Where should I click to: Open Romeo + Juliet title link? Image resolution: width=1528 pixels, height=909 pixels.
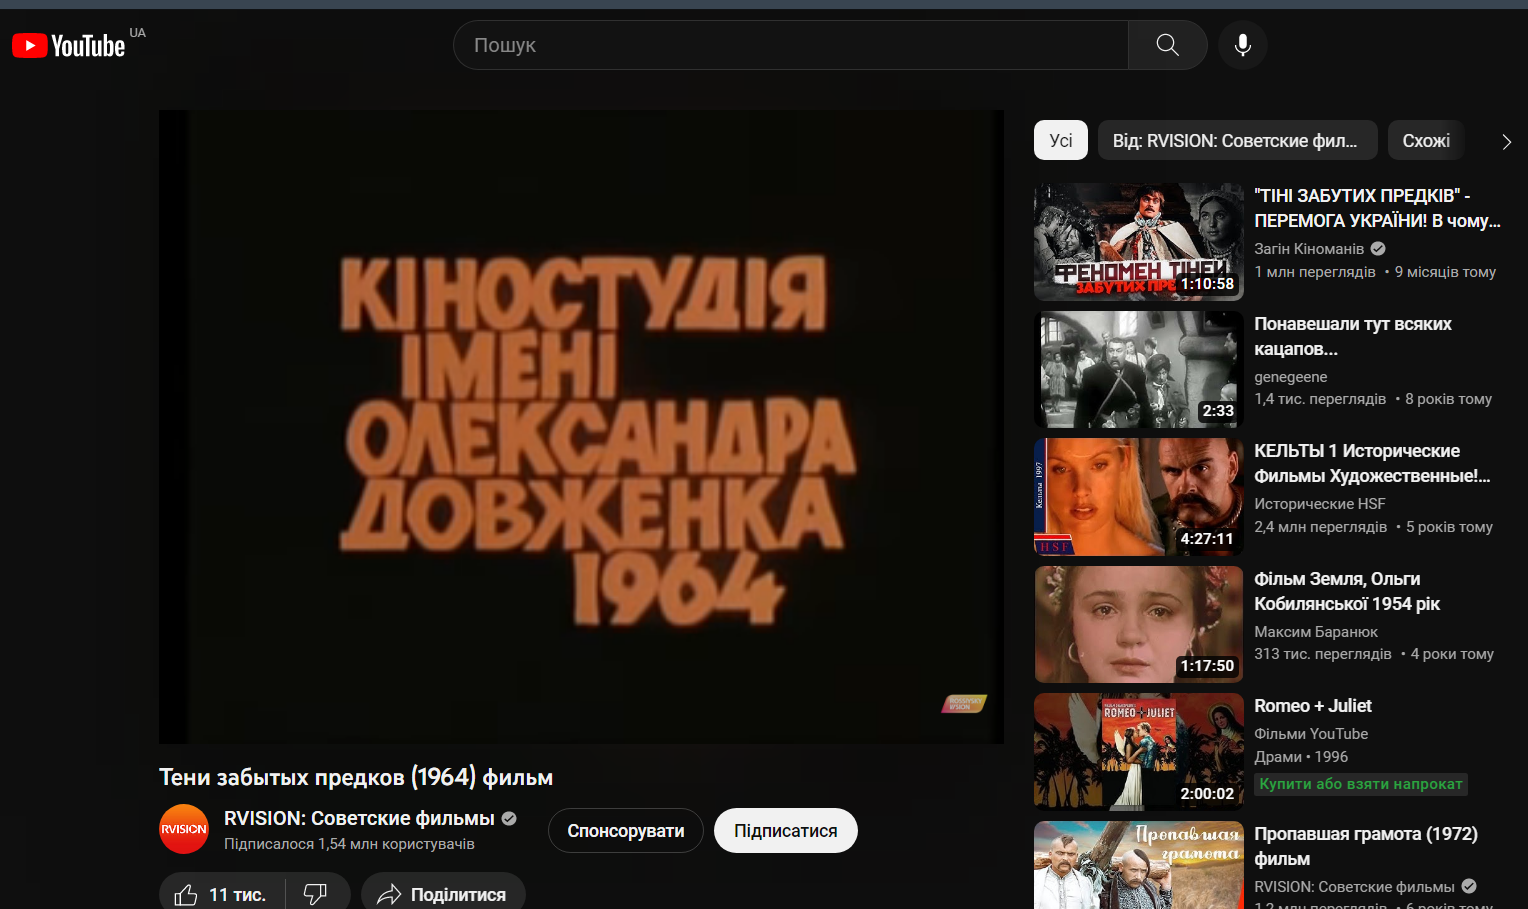coord(1313,706)
